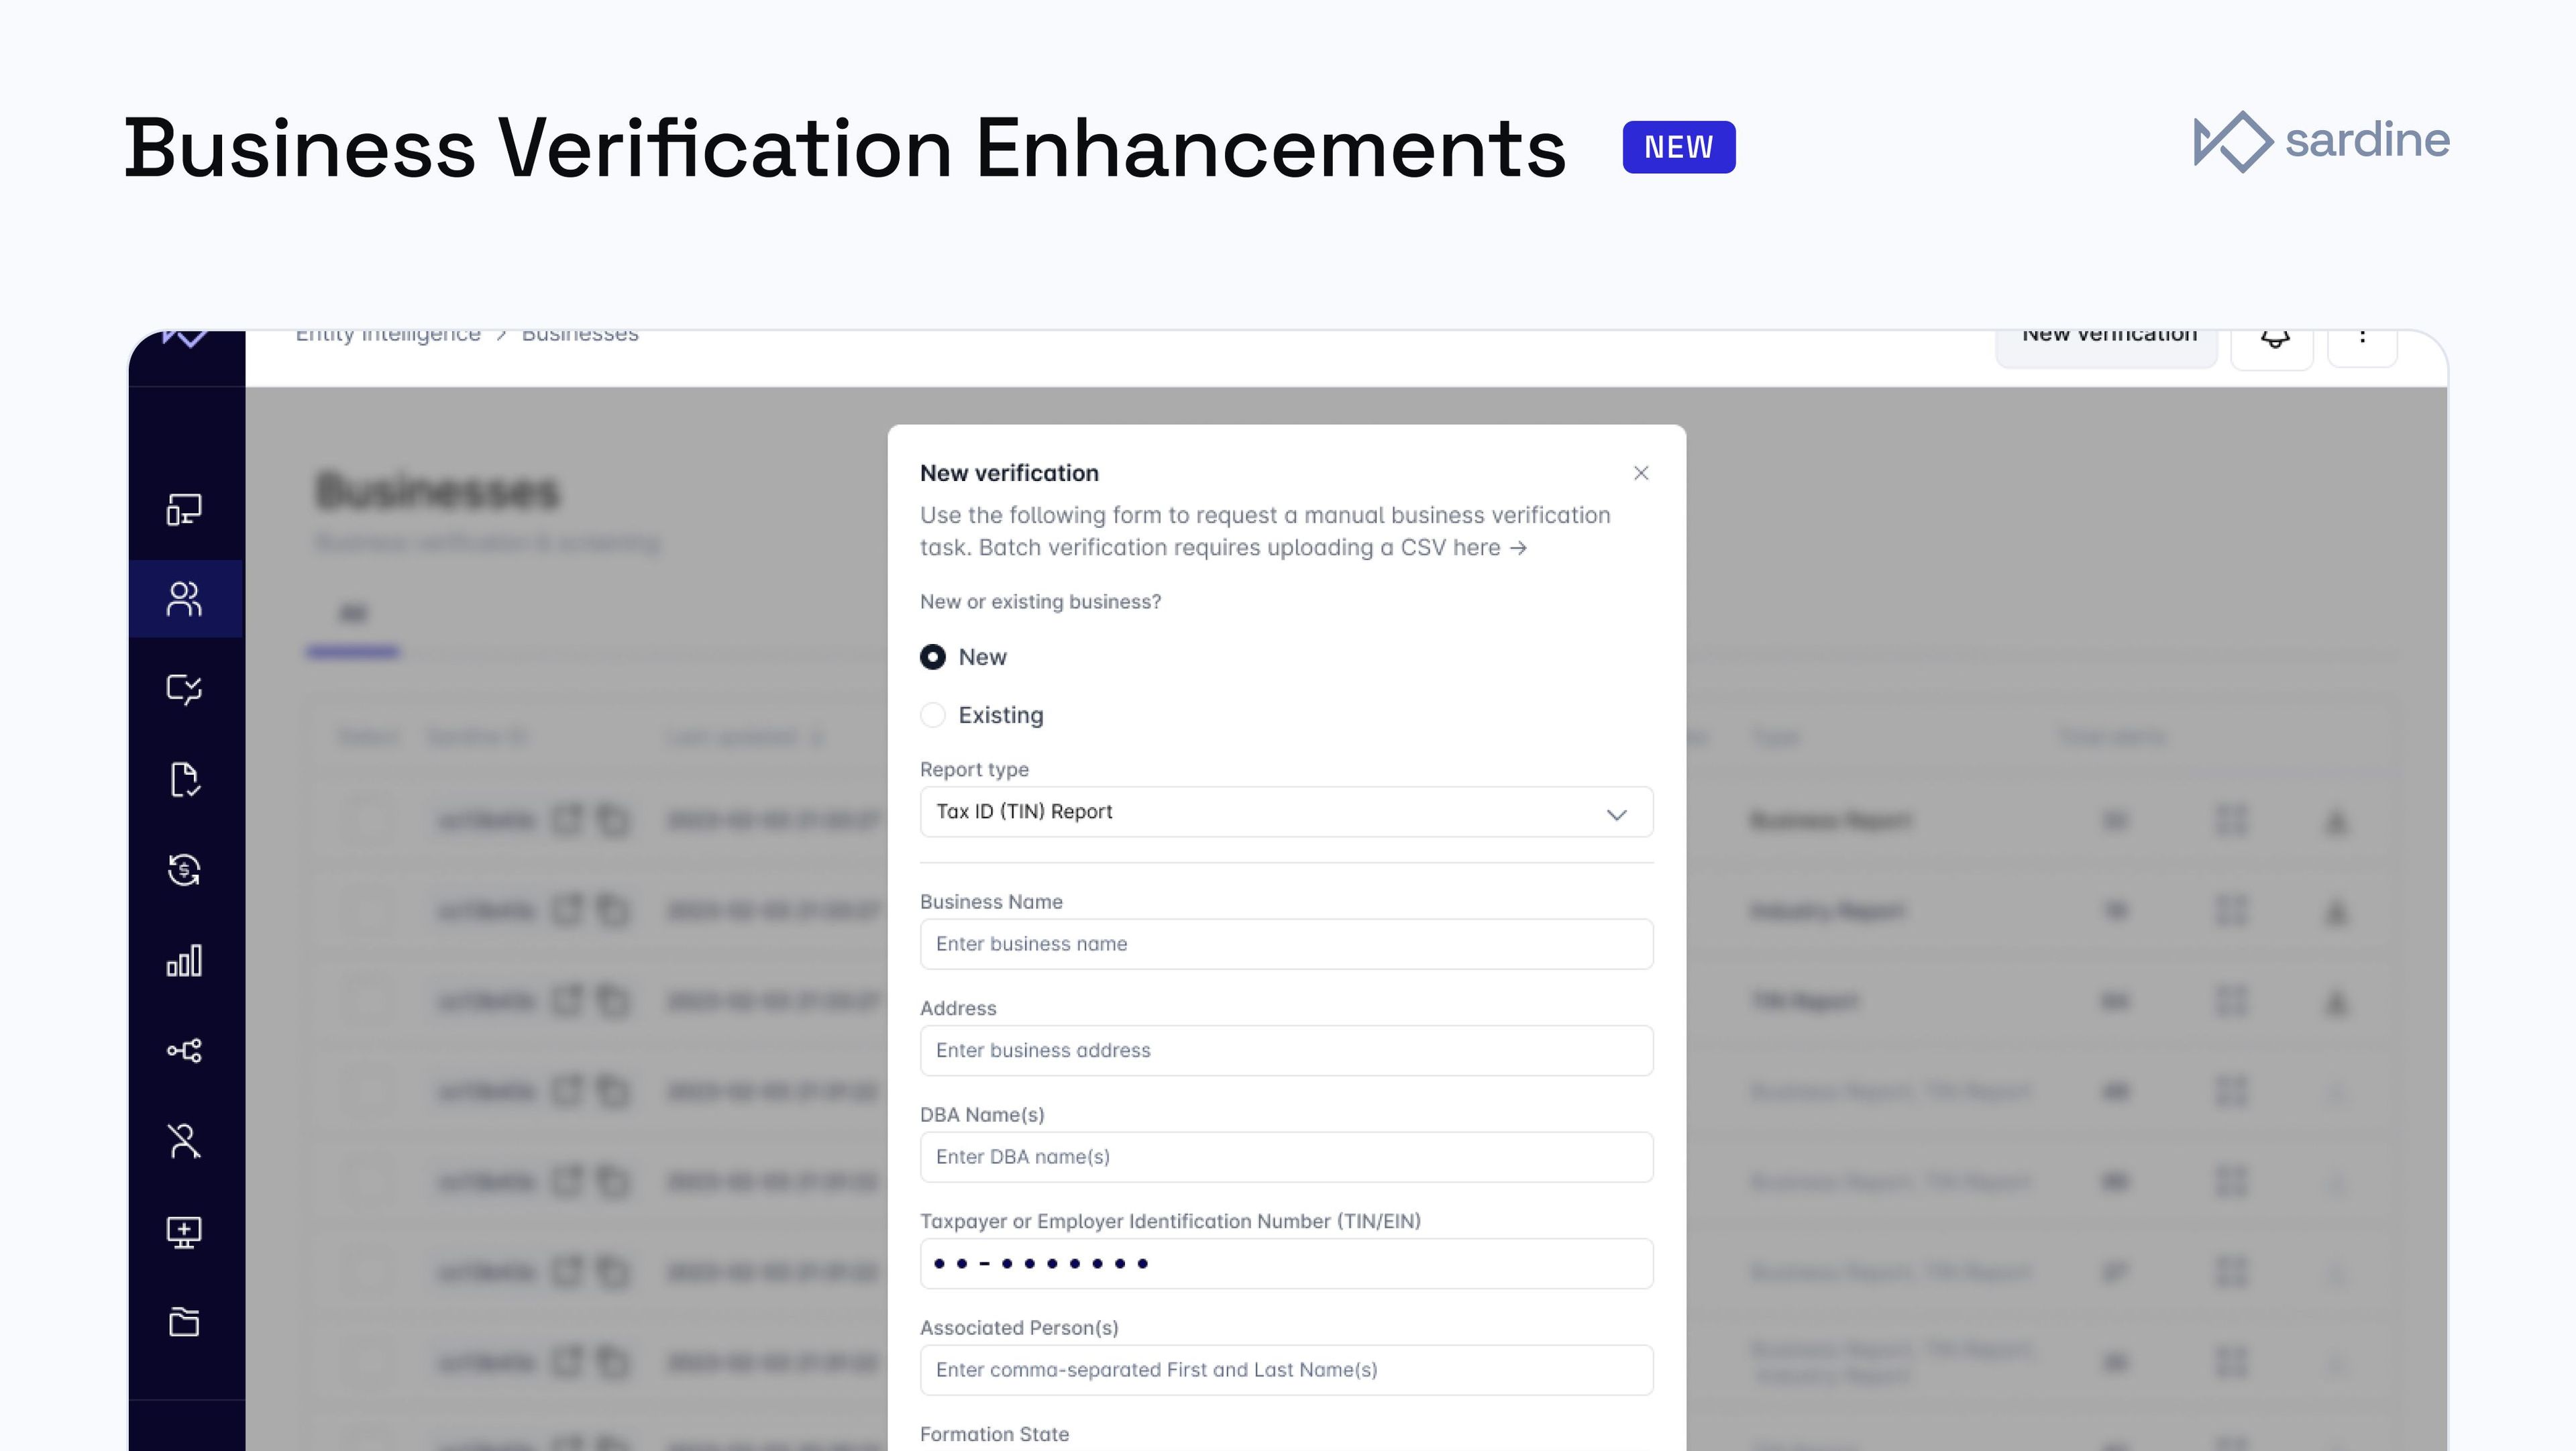Select the Existing business radio option
The width and height of the screenshot is (2576, 1451).
933,715
